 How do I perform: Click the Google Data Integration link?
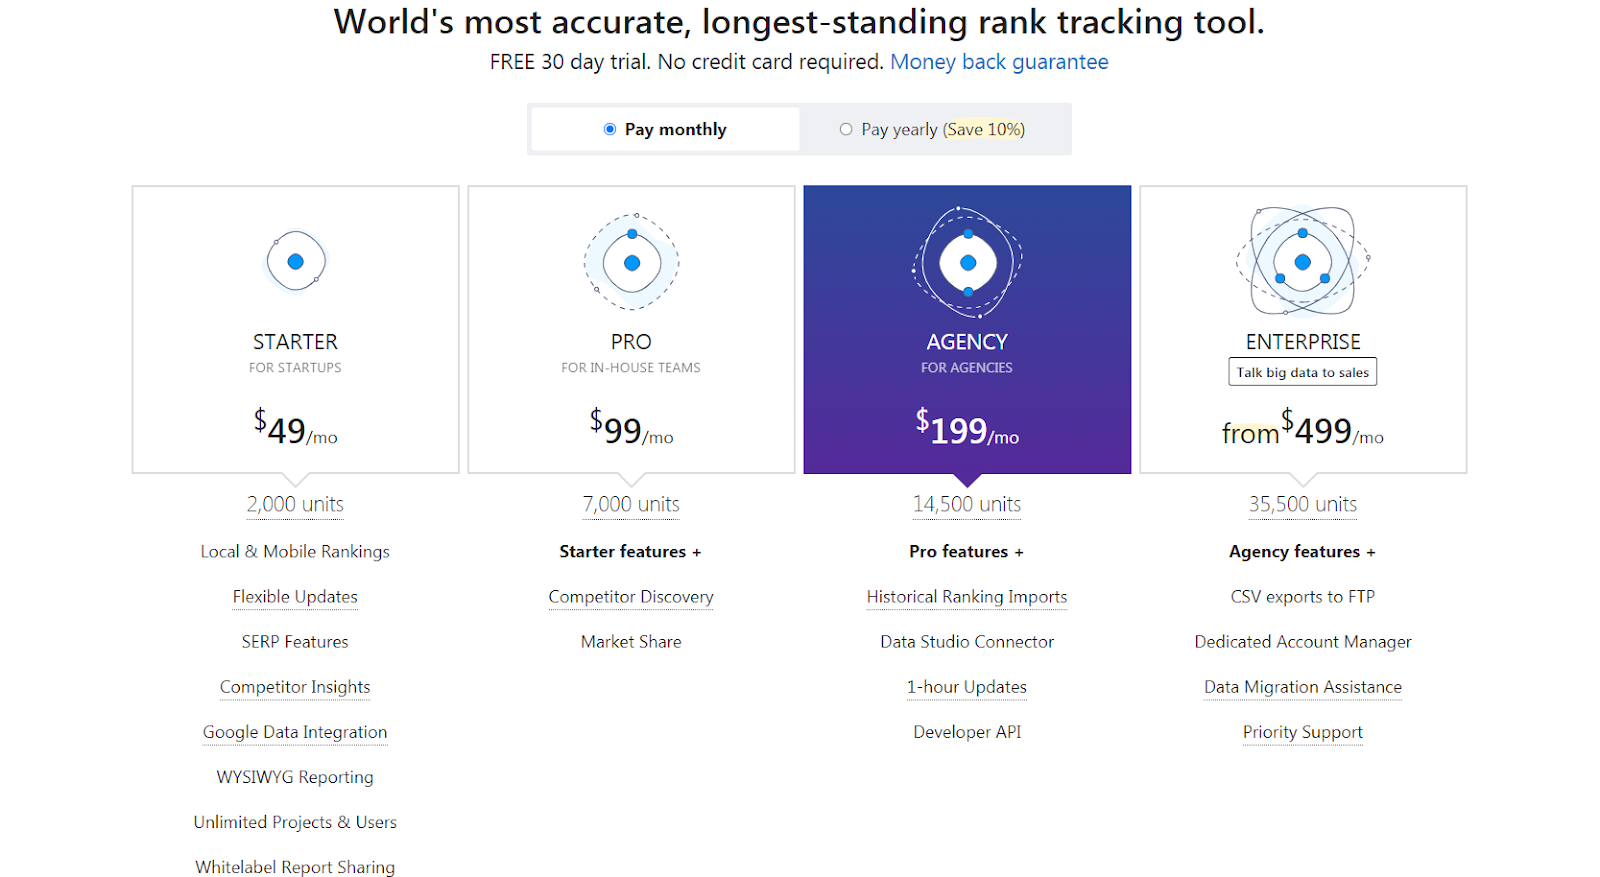[x=295, y=732]
